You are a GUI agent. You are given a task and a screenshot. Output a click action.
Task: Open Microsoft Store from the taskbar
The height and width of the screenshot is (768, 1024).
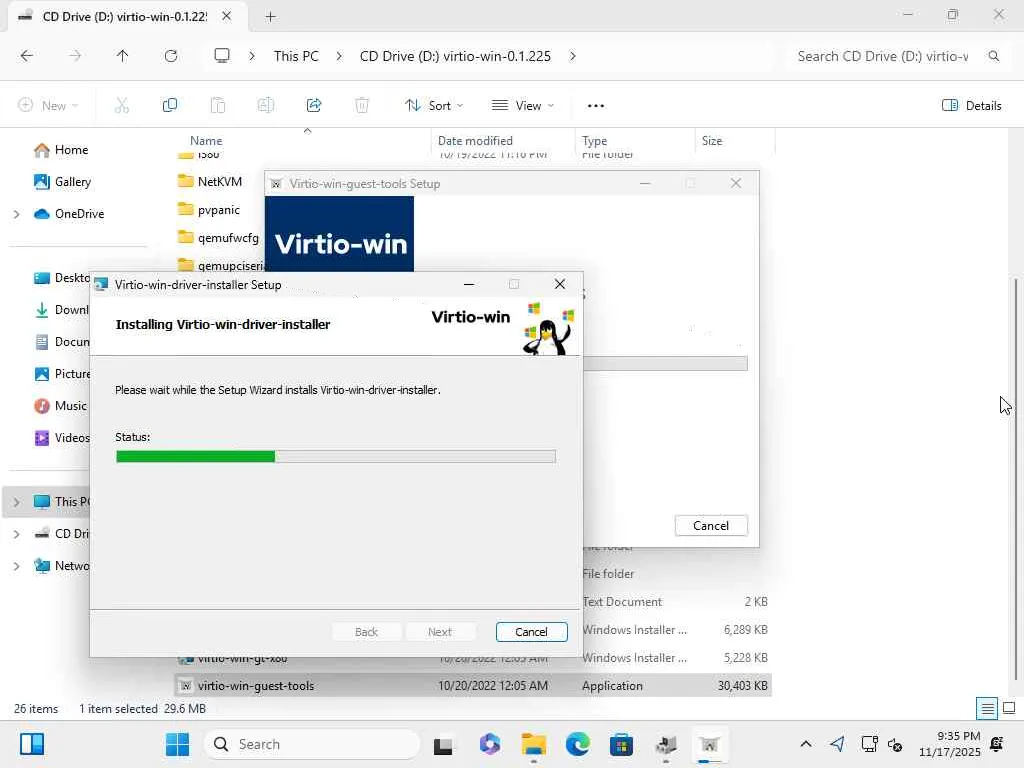tap(622, 744)
